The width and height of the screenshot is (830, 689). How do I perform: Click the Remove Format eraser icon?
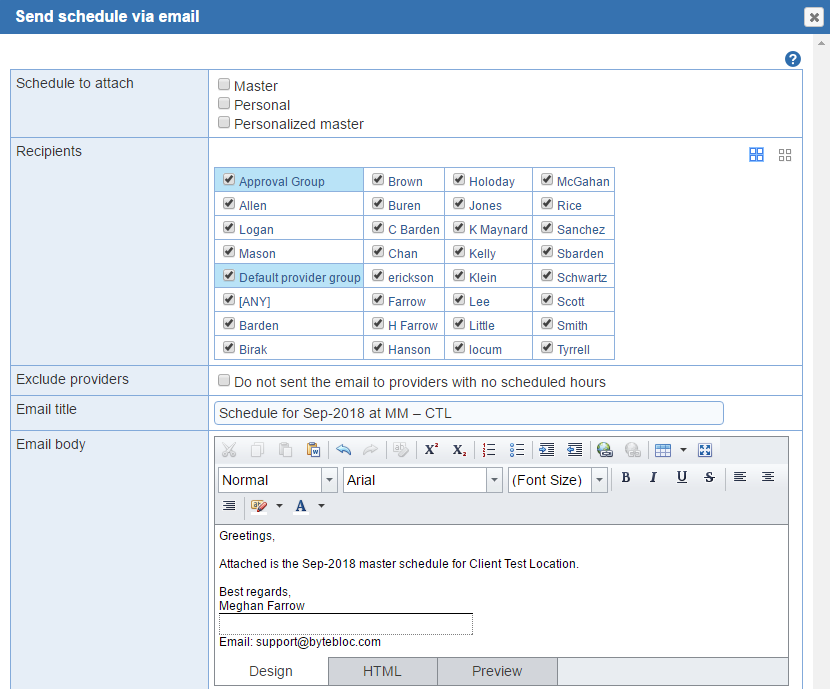coord(401,450)
